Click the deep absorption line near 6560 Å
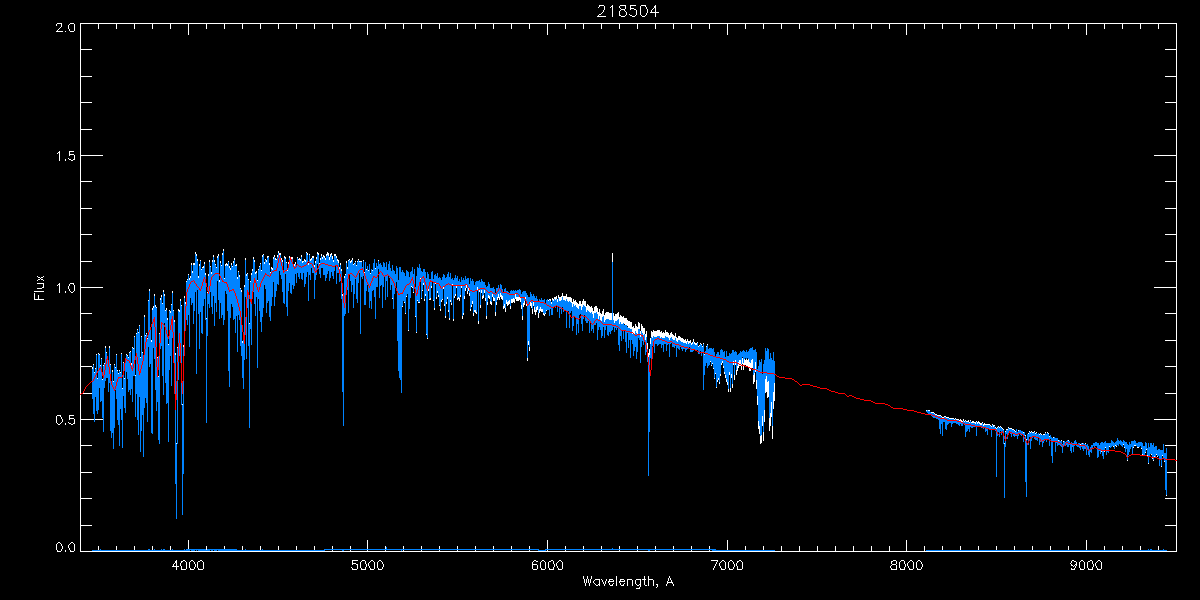 point(648,410)
